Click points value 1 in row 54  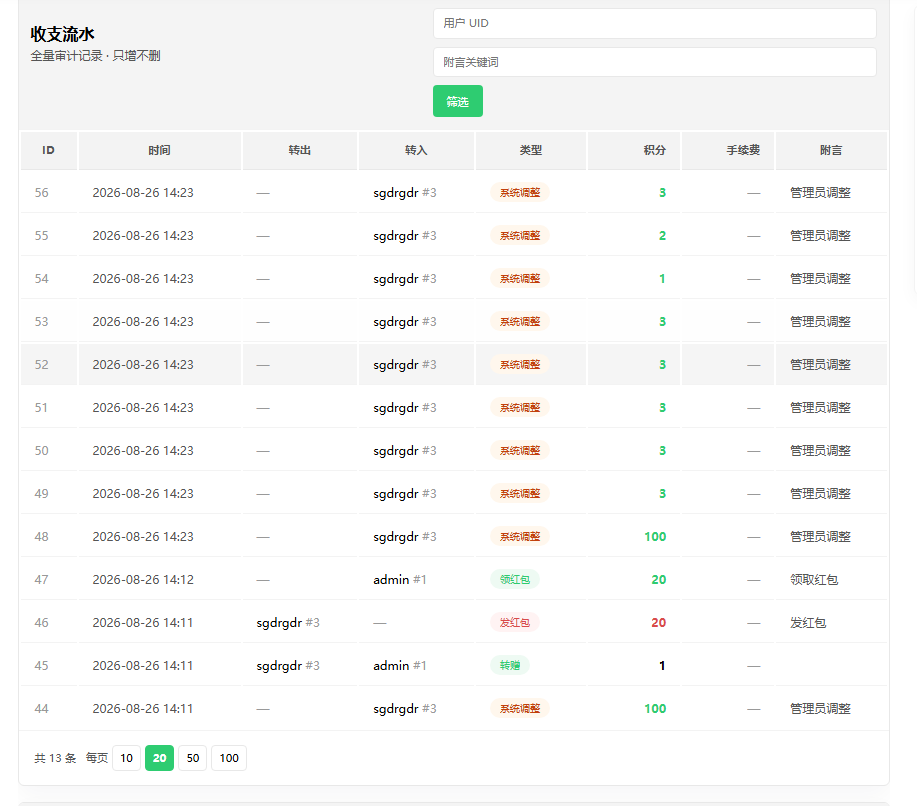coord(663,278)
